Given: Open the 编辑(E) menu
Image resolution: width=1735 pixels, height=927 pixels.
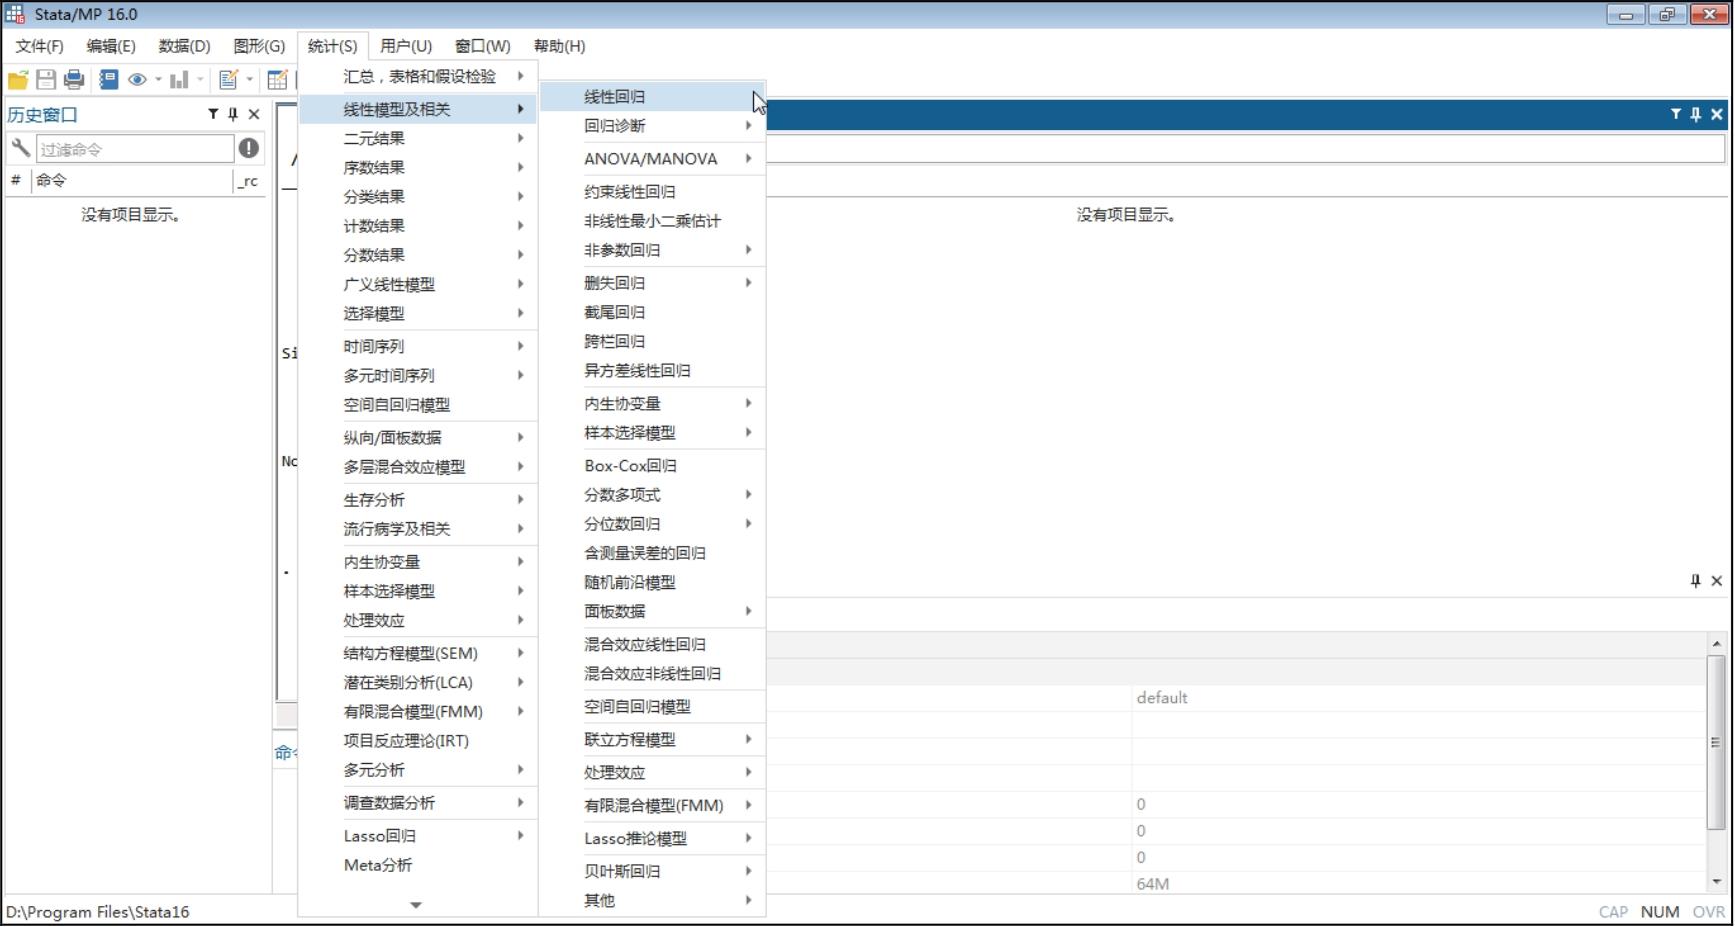Looking at the screenshot, I should 111,46.
